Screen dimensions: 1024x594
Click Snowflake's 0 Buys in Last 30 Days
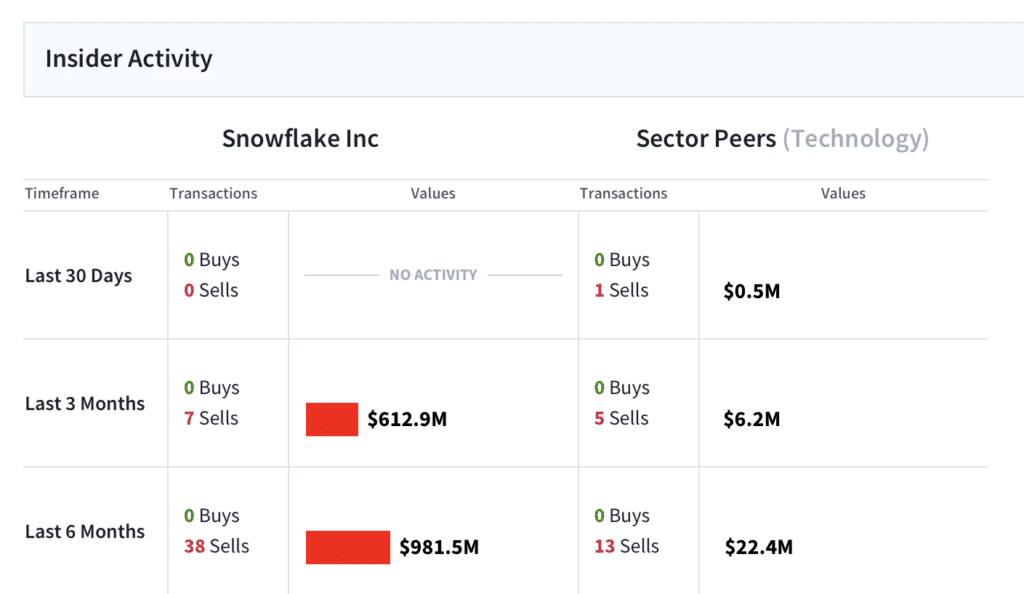(212, 260)
